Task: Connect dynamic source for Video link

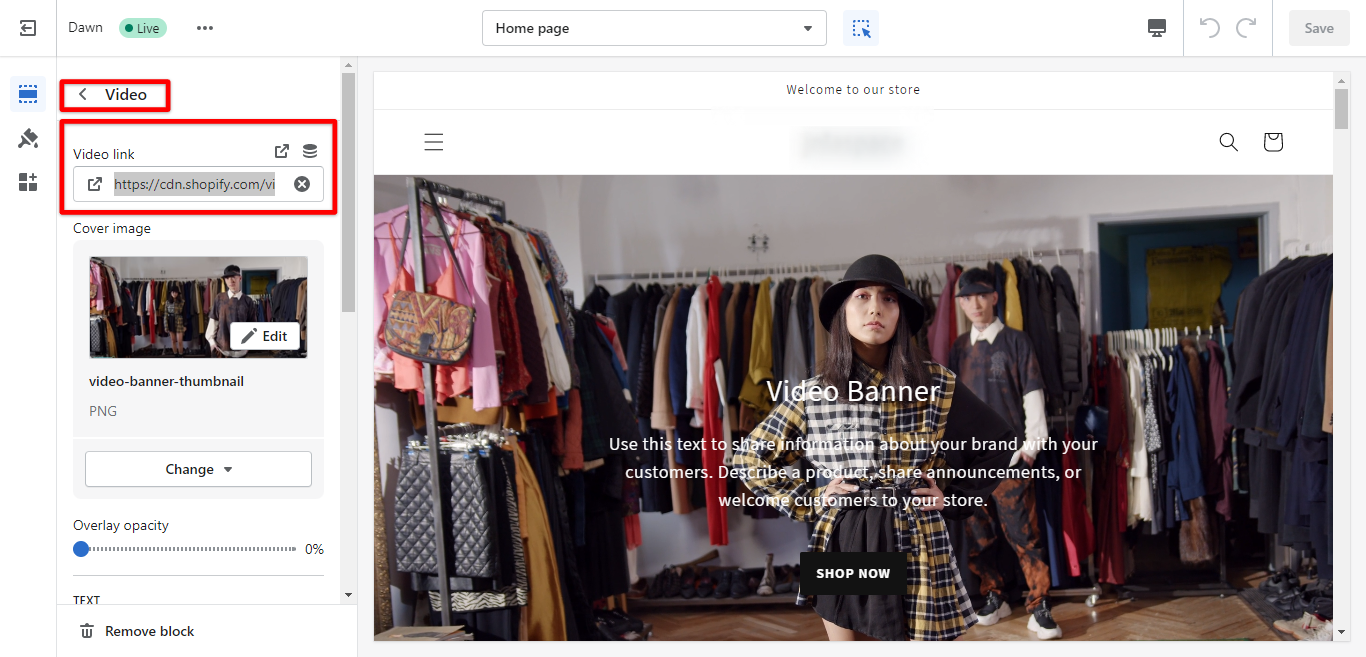Action: [x=310, y=152]
